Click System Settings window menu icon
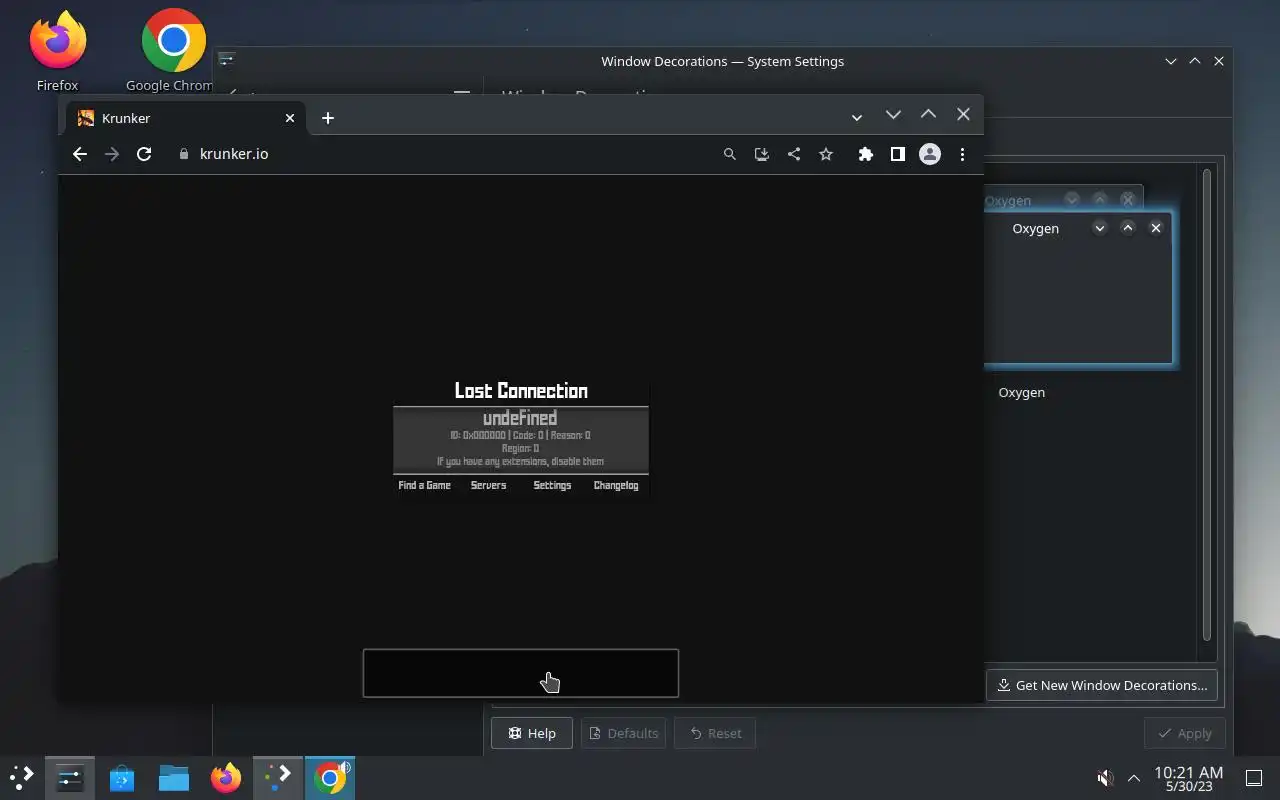This screenshot has width=1280, height=800. (x=227, y=60)
